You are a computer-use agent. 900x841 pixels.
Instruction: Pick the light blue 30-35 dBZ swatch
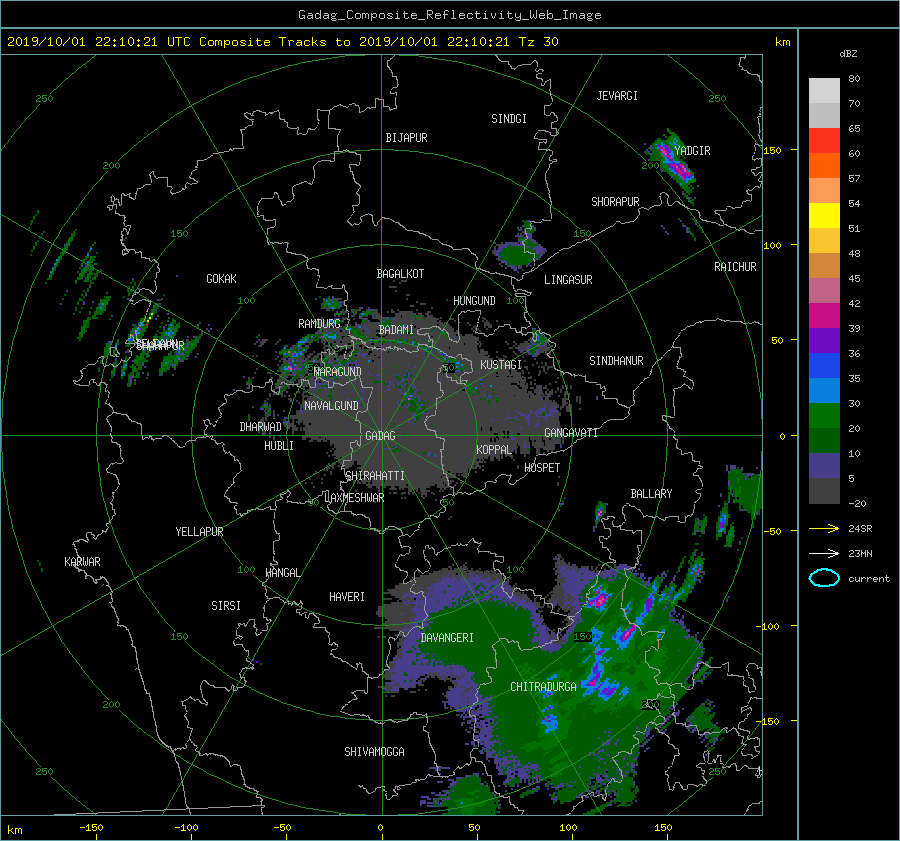(x=824, y=390)
